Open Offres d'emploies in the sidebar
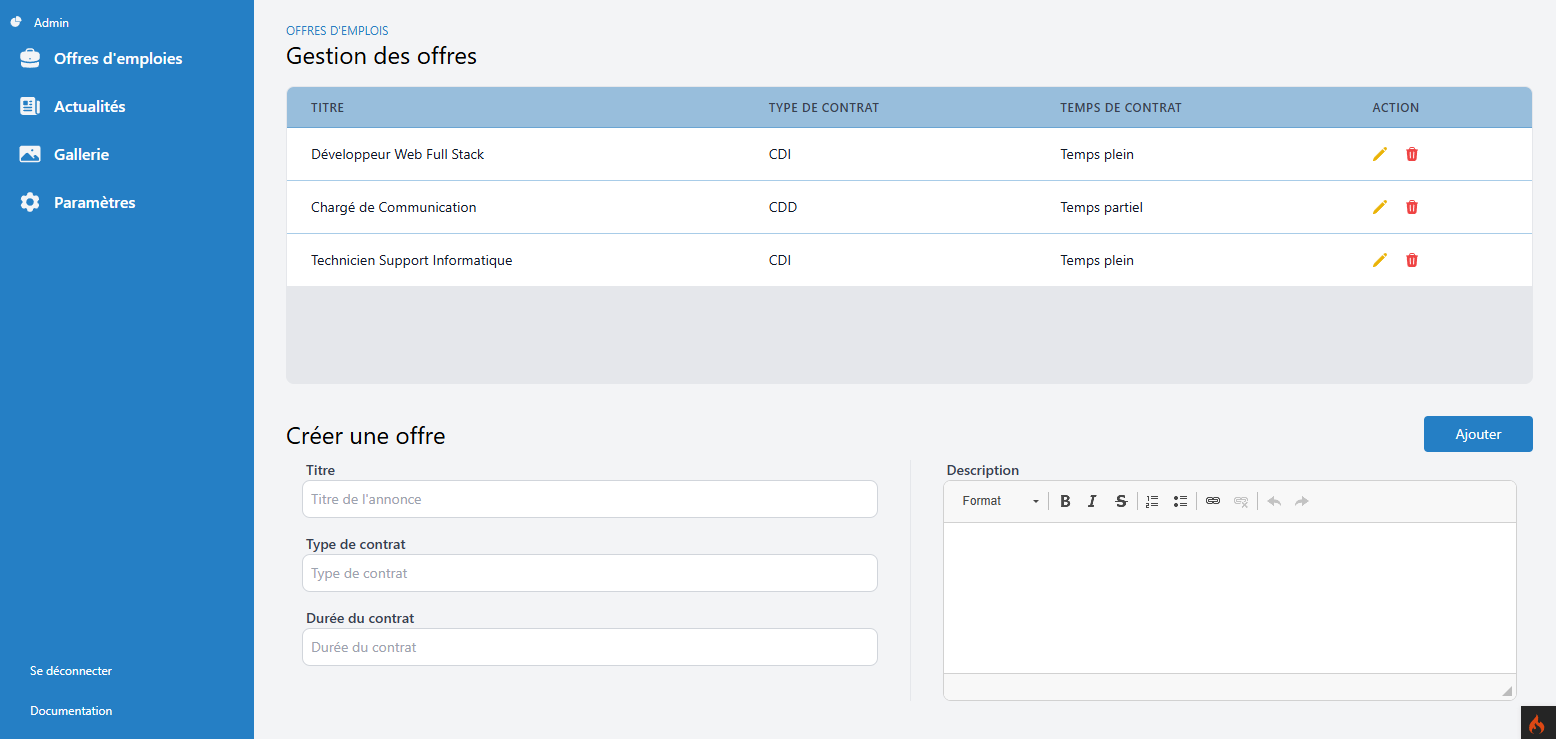This screenshot has width=1556, height=739. [117, 59]
